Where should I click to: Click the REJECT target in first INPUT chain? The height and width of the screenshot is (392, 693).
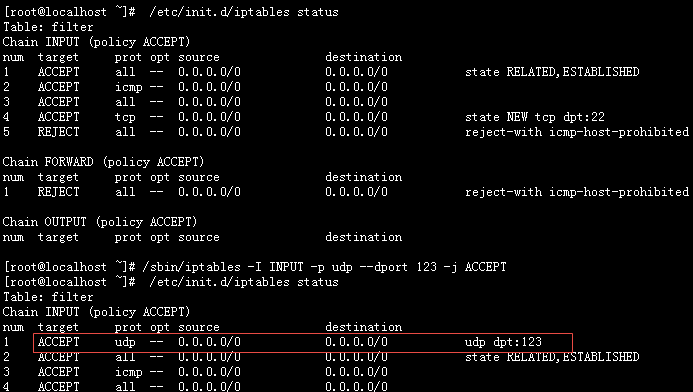[58, 132]
